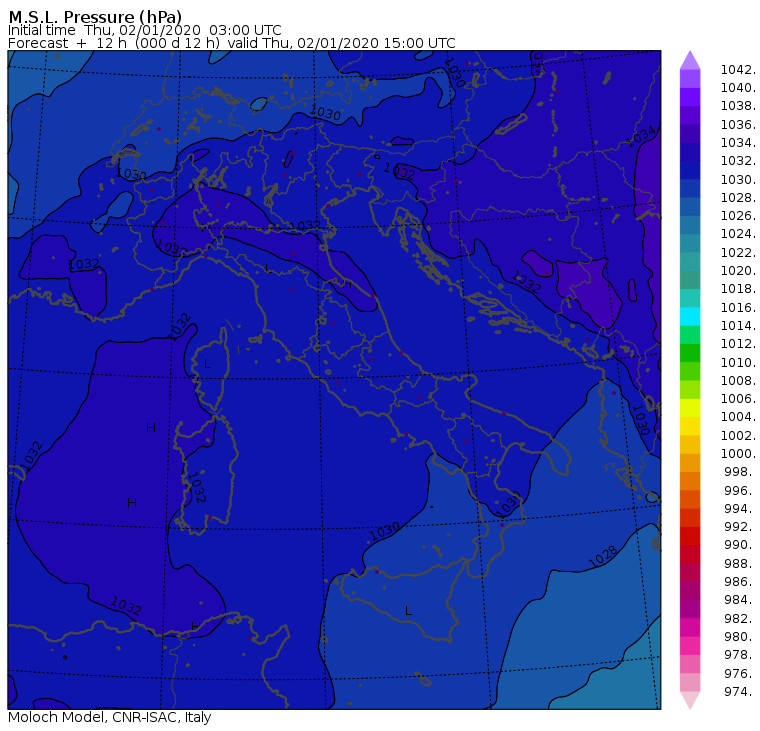Click the 978. legend label

(740, 655)
